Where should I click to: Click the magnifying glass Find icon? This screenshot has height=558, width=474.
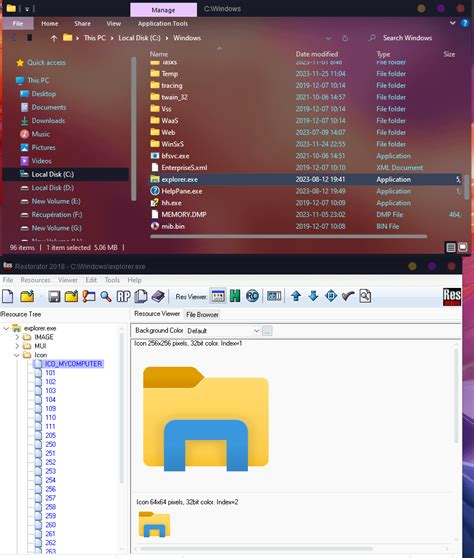pos(106,296)
